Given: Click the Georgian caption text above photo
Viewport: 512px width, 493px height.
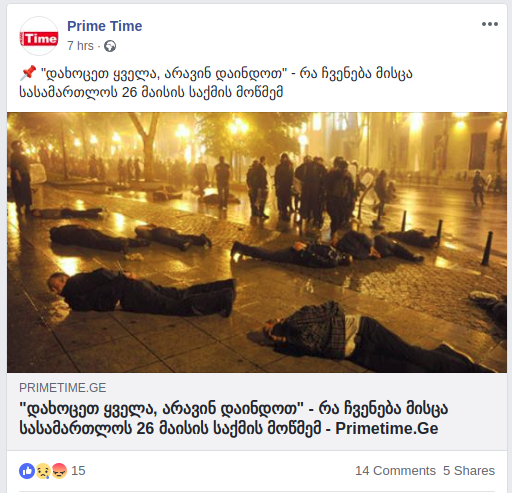Looking at the screenshot, I should (x=216, y=82).
